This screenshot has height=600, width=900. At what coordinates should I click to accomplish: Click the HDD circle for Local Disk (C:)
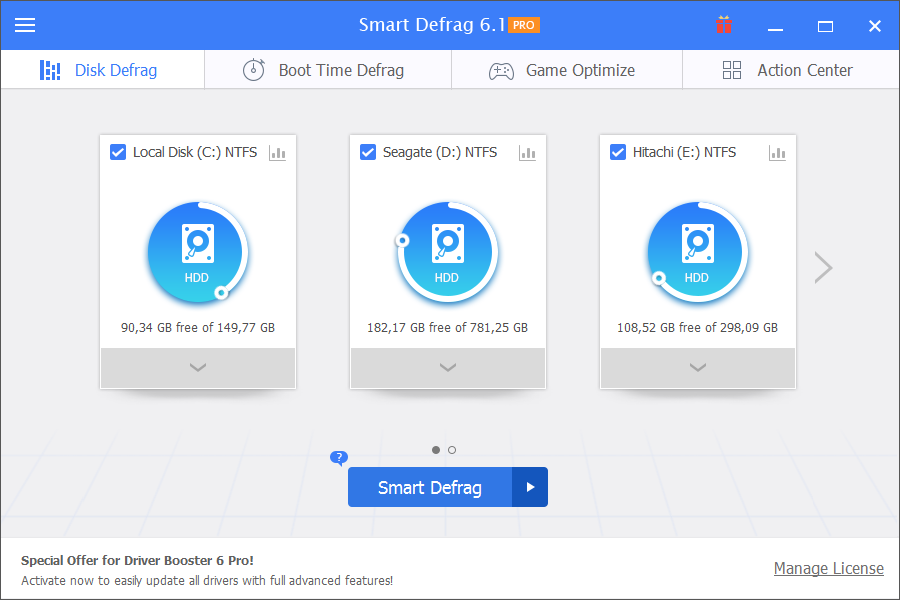pos(197,251)
